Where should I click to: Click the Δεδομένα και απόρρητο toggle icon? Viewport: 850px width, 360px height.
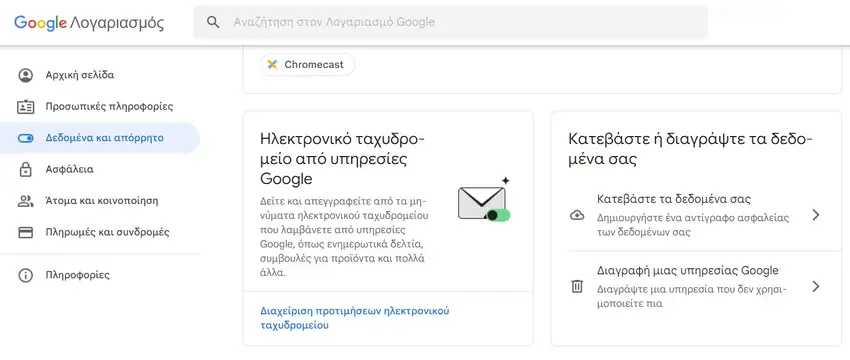(x=25, y=138)
